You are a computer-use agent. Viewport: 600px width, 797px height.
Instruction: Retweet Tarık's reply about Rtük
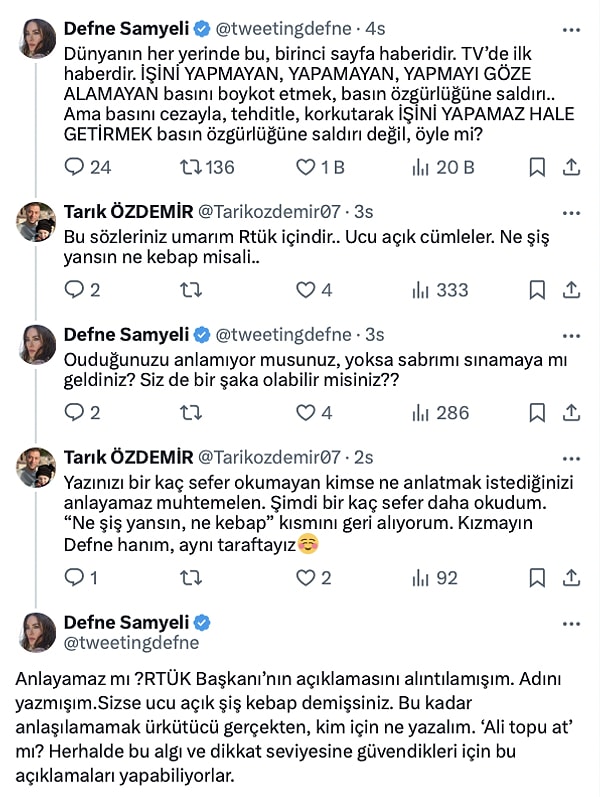point(187,290)
